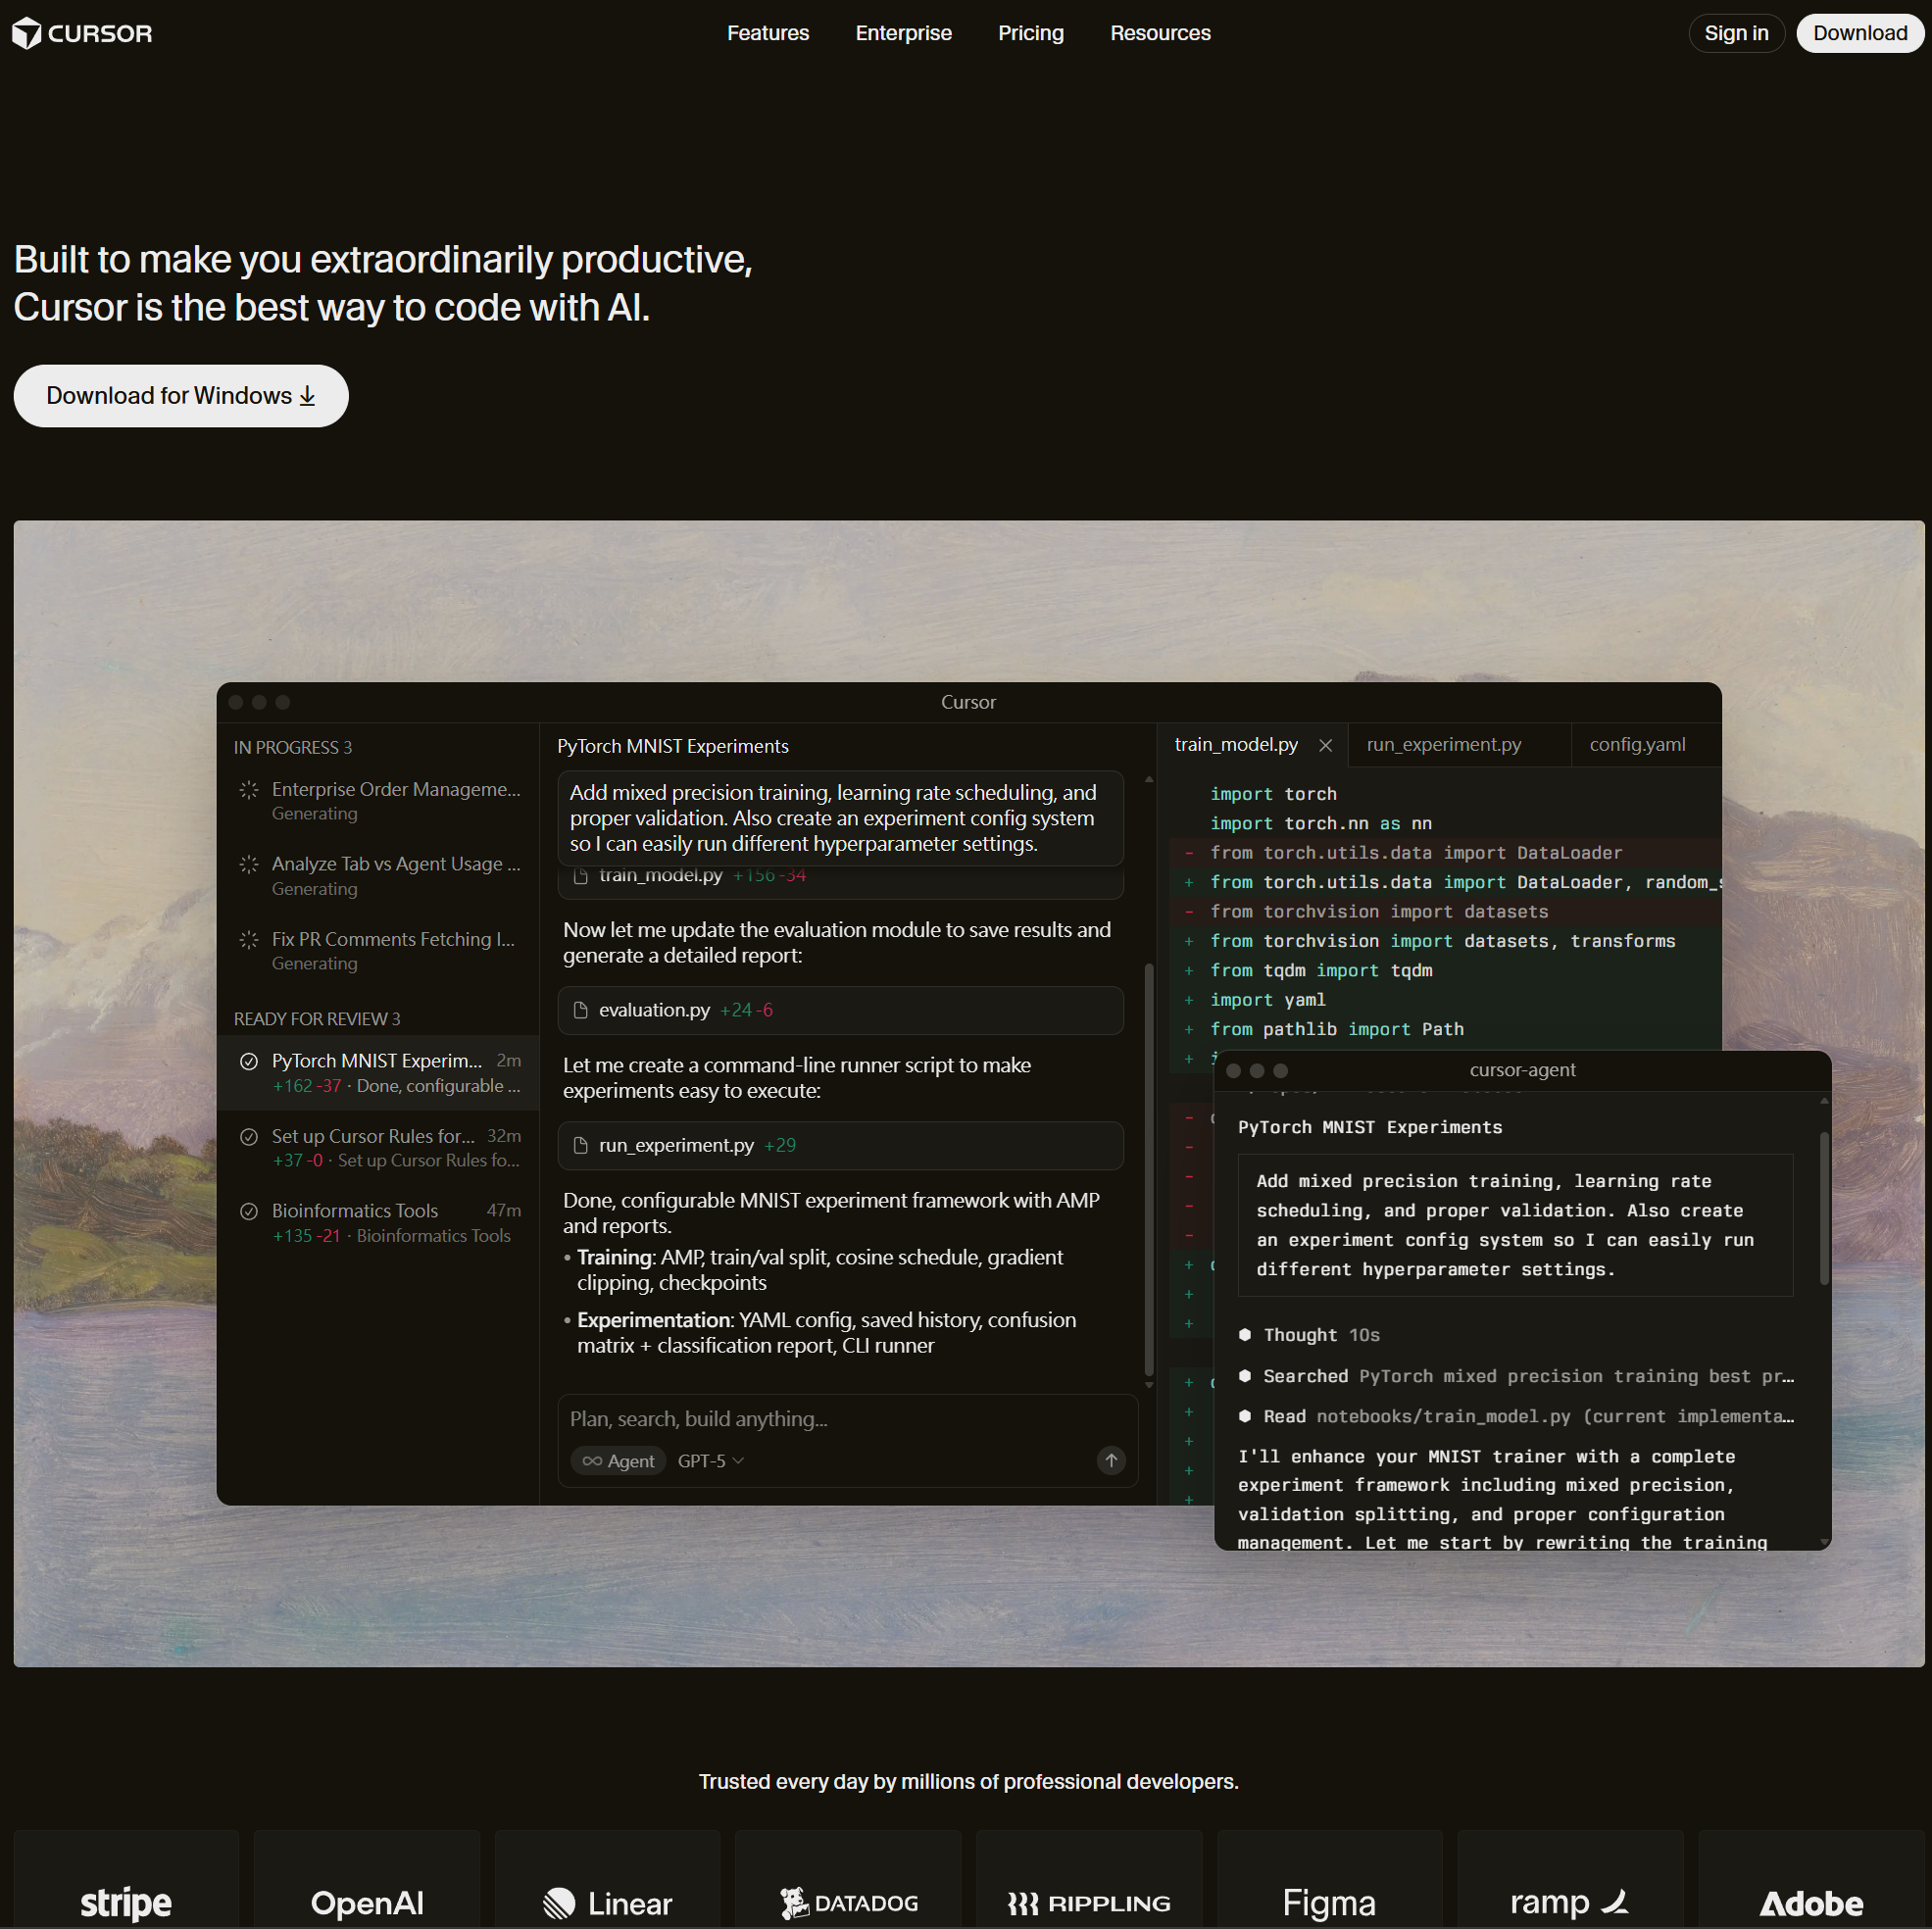Click the Cursor cube logo icon
1932x1929 pixels.
click(27, 33)
